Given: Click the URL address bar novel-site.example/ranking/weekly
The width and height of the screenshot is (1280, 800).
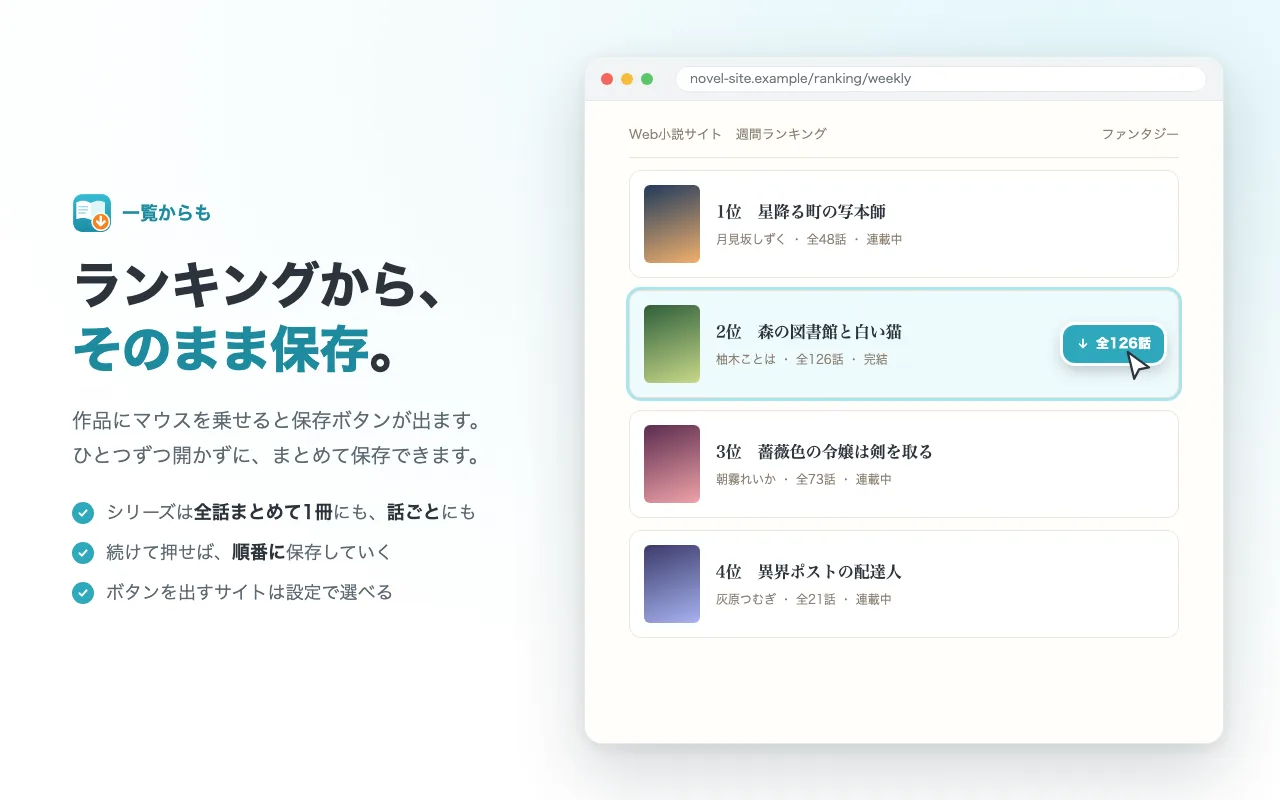Looking at the screenshot, I should click(940, 79).
